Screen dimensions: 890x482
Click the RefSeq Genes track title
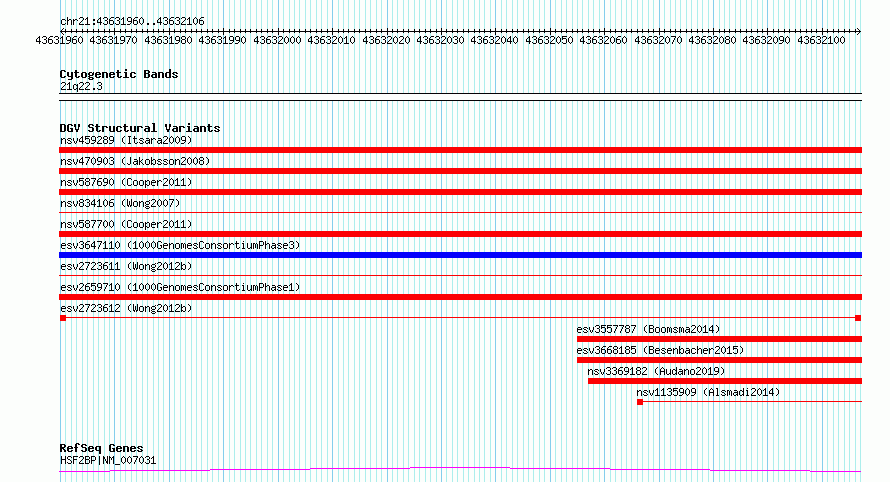click(102, 448)
